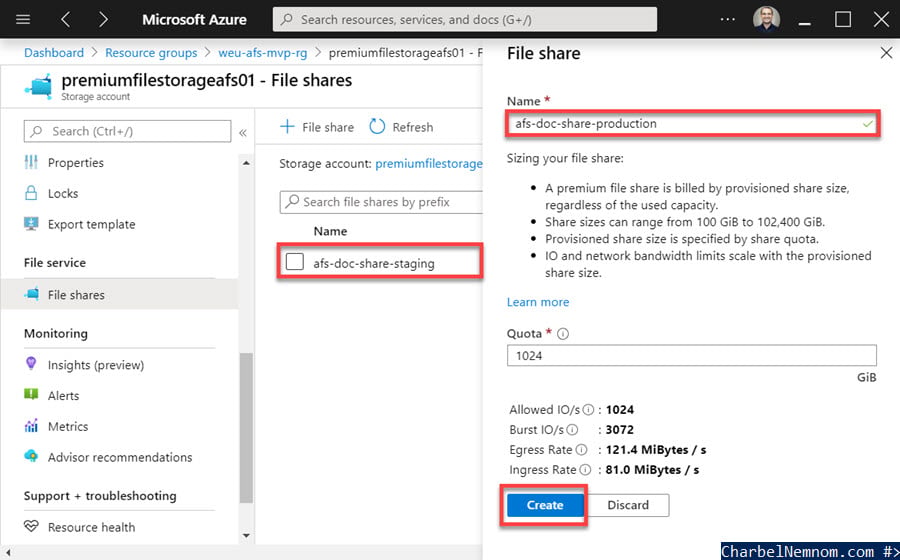
Task: Refresh the file shares list
Action: 401,127
